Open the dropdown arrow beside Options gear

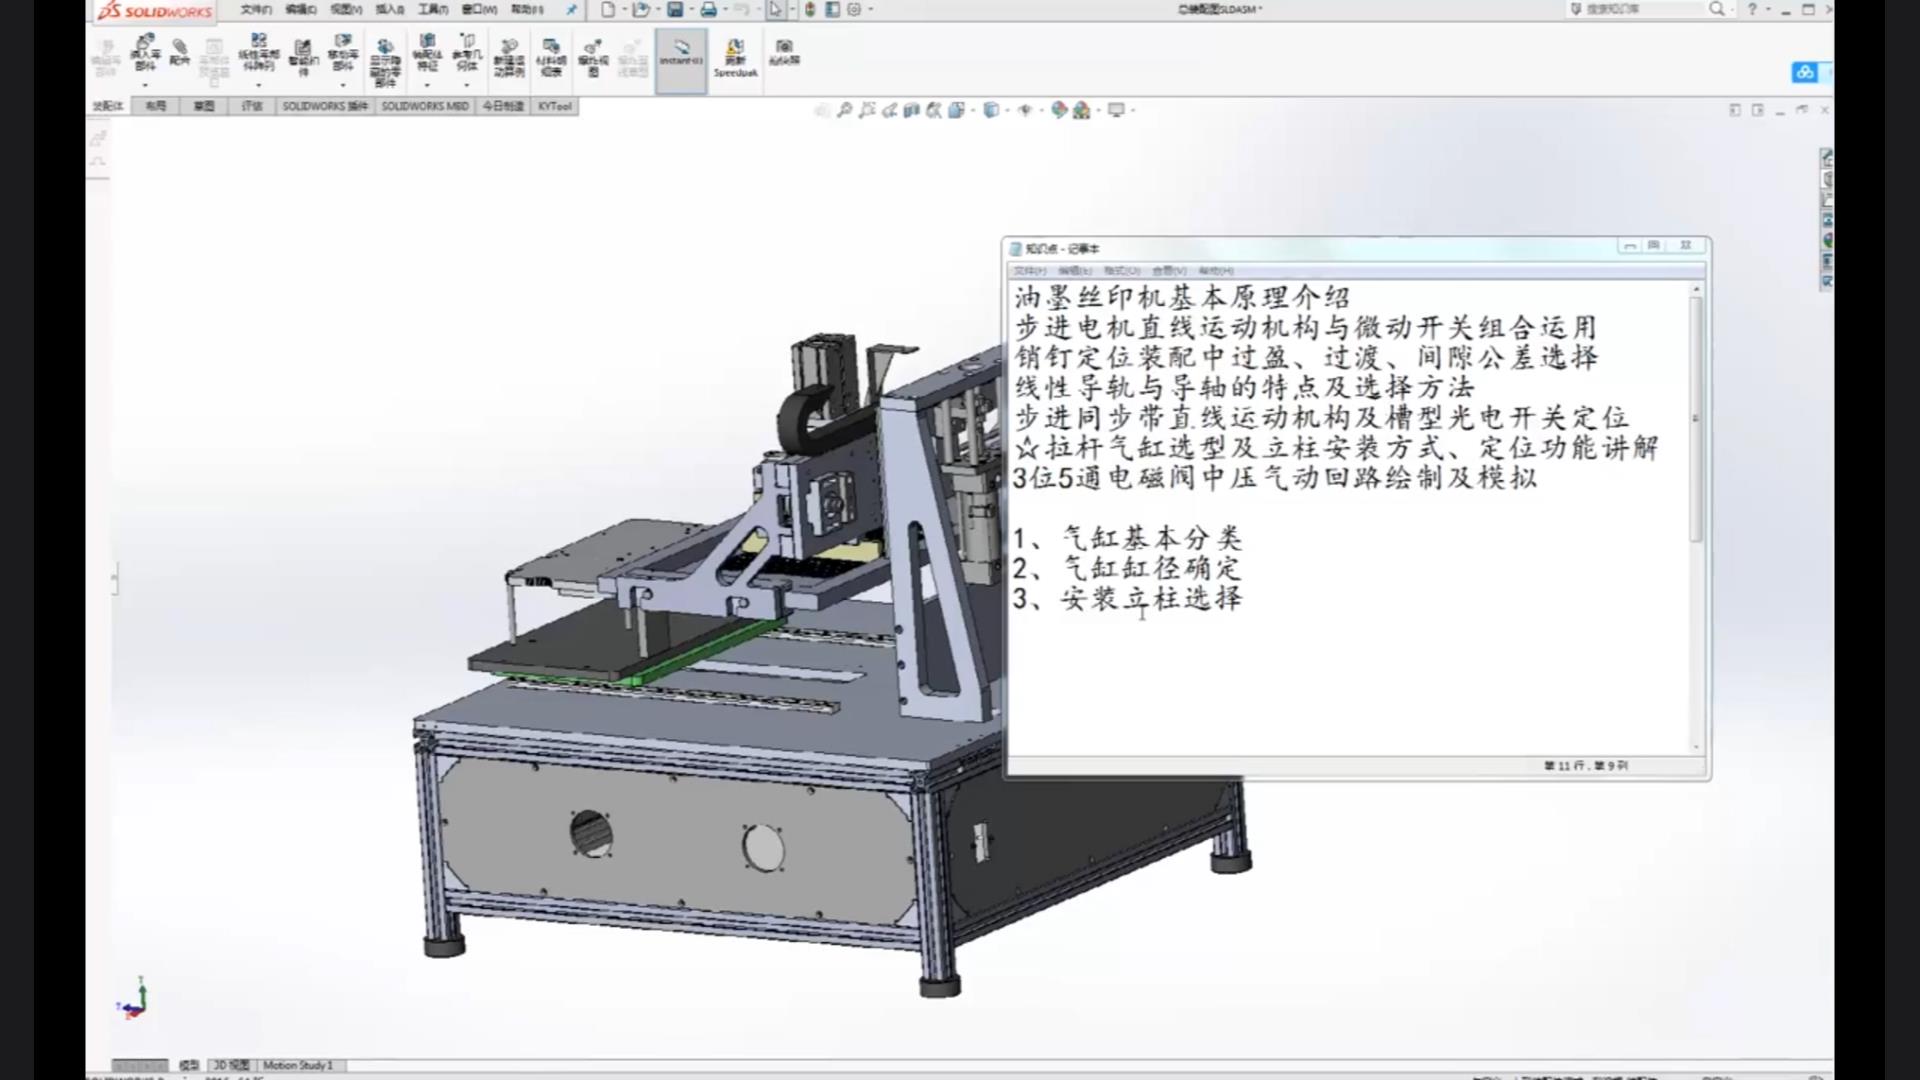(870, 9)
